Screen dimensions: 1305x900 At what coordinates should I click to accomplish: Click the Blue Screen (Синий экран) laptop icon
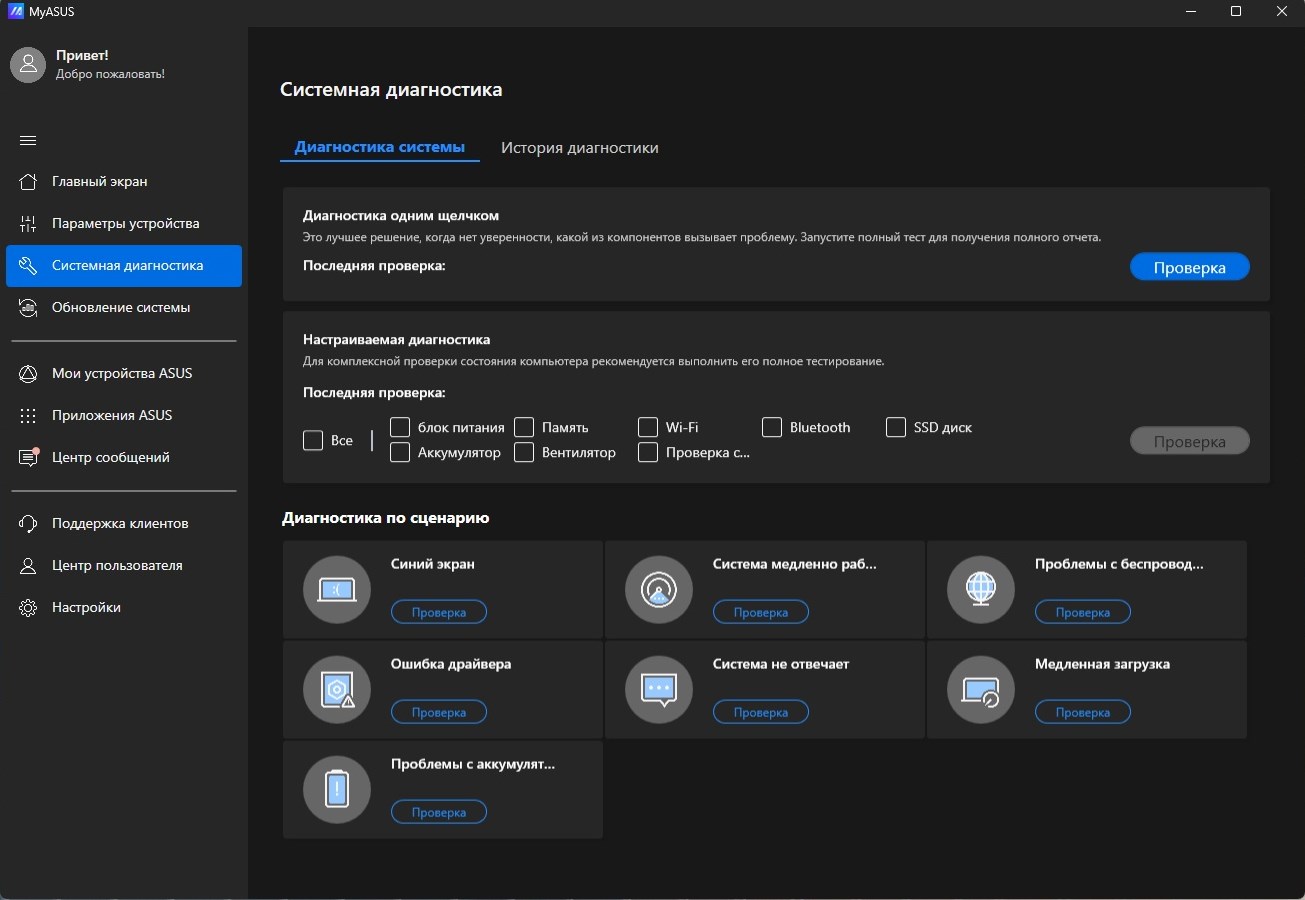pos(337,590)
